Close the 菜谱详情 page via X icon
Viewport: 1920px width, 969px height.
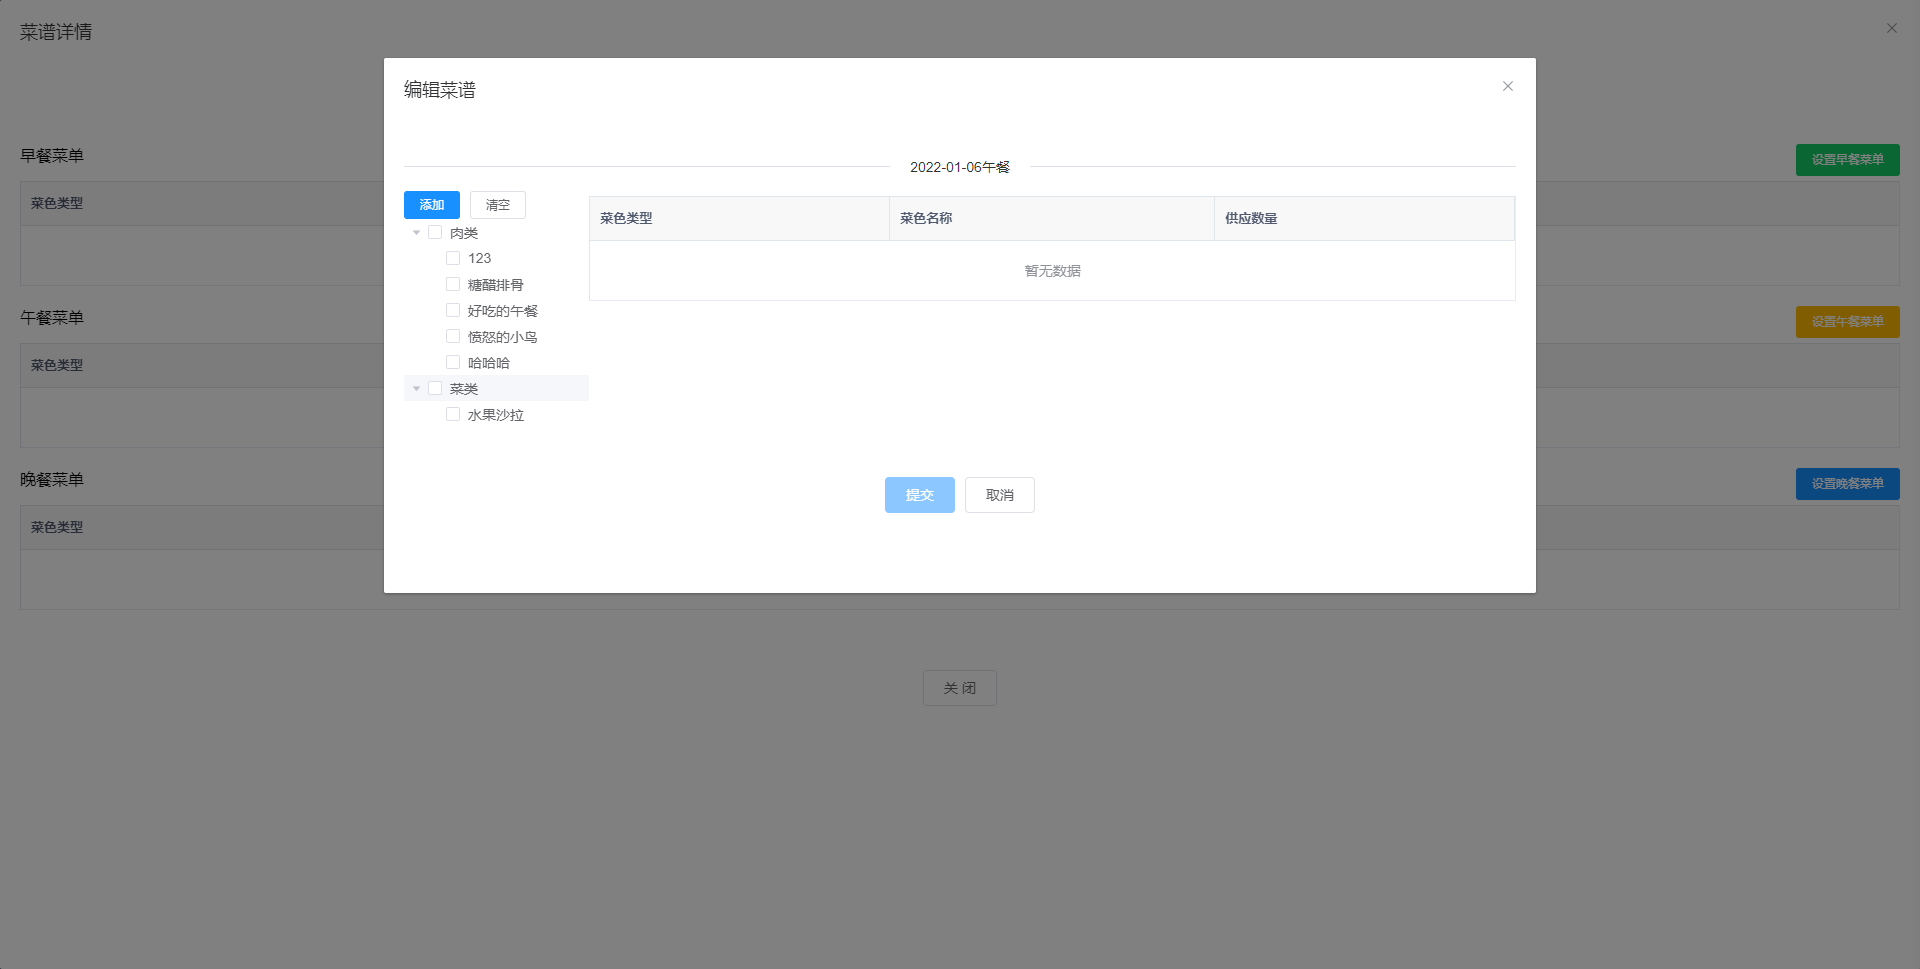(1891, 28)
